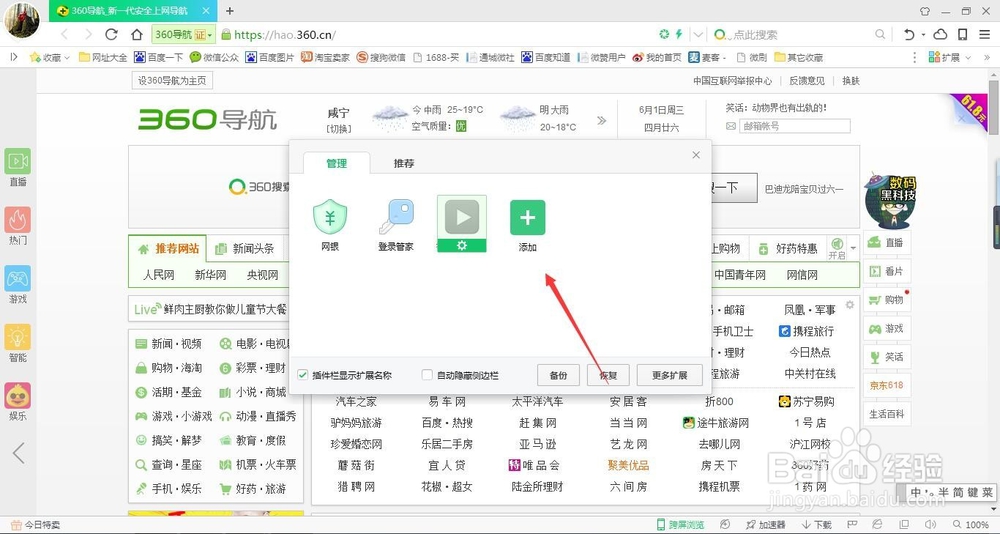Click the address bar URL field
This screenshot has width=1000, height=534.
coord(437,34)
